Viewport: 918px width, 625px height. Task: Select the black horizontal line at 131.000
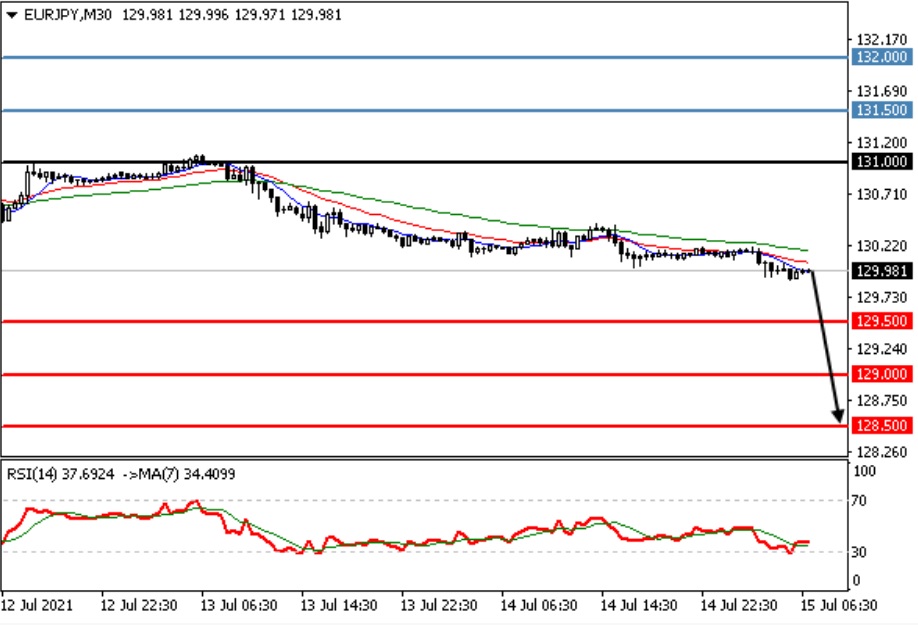pyautogui.click(x=424, y=162)
